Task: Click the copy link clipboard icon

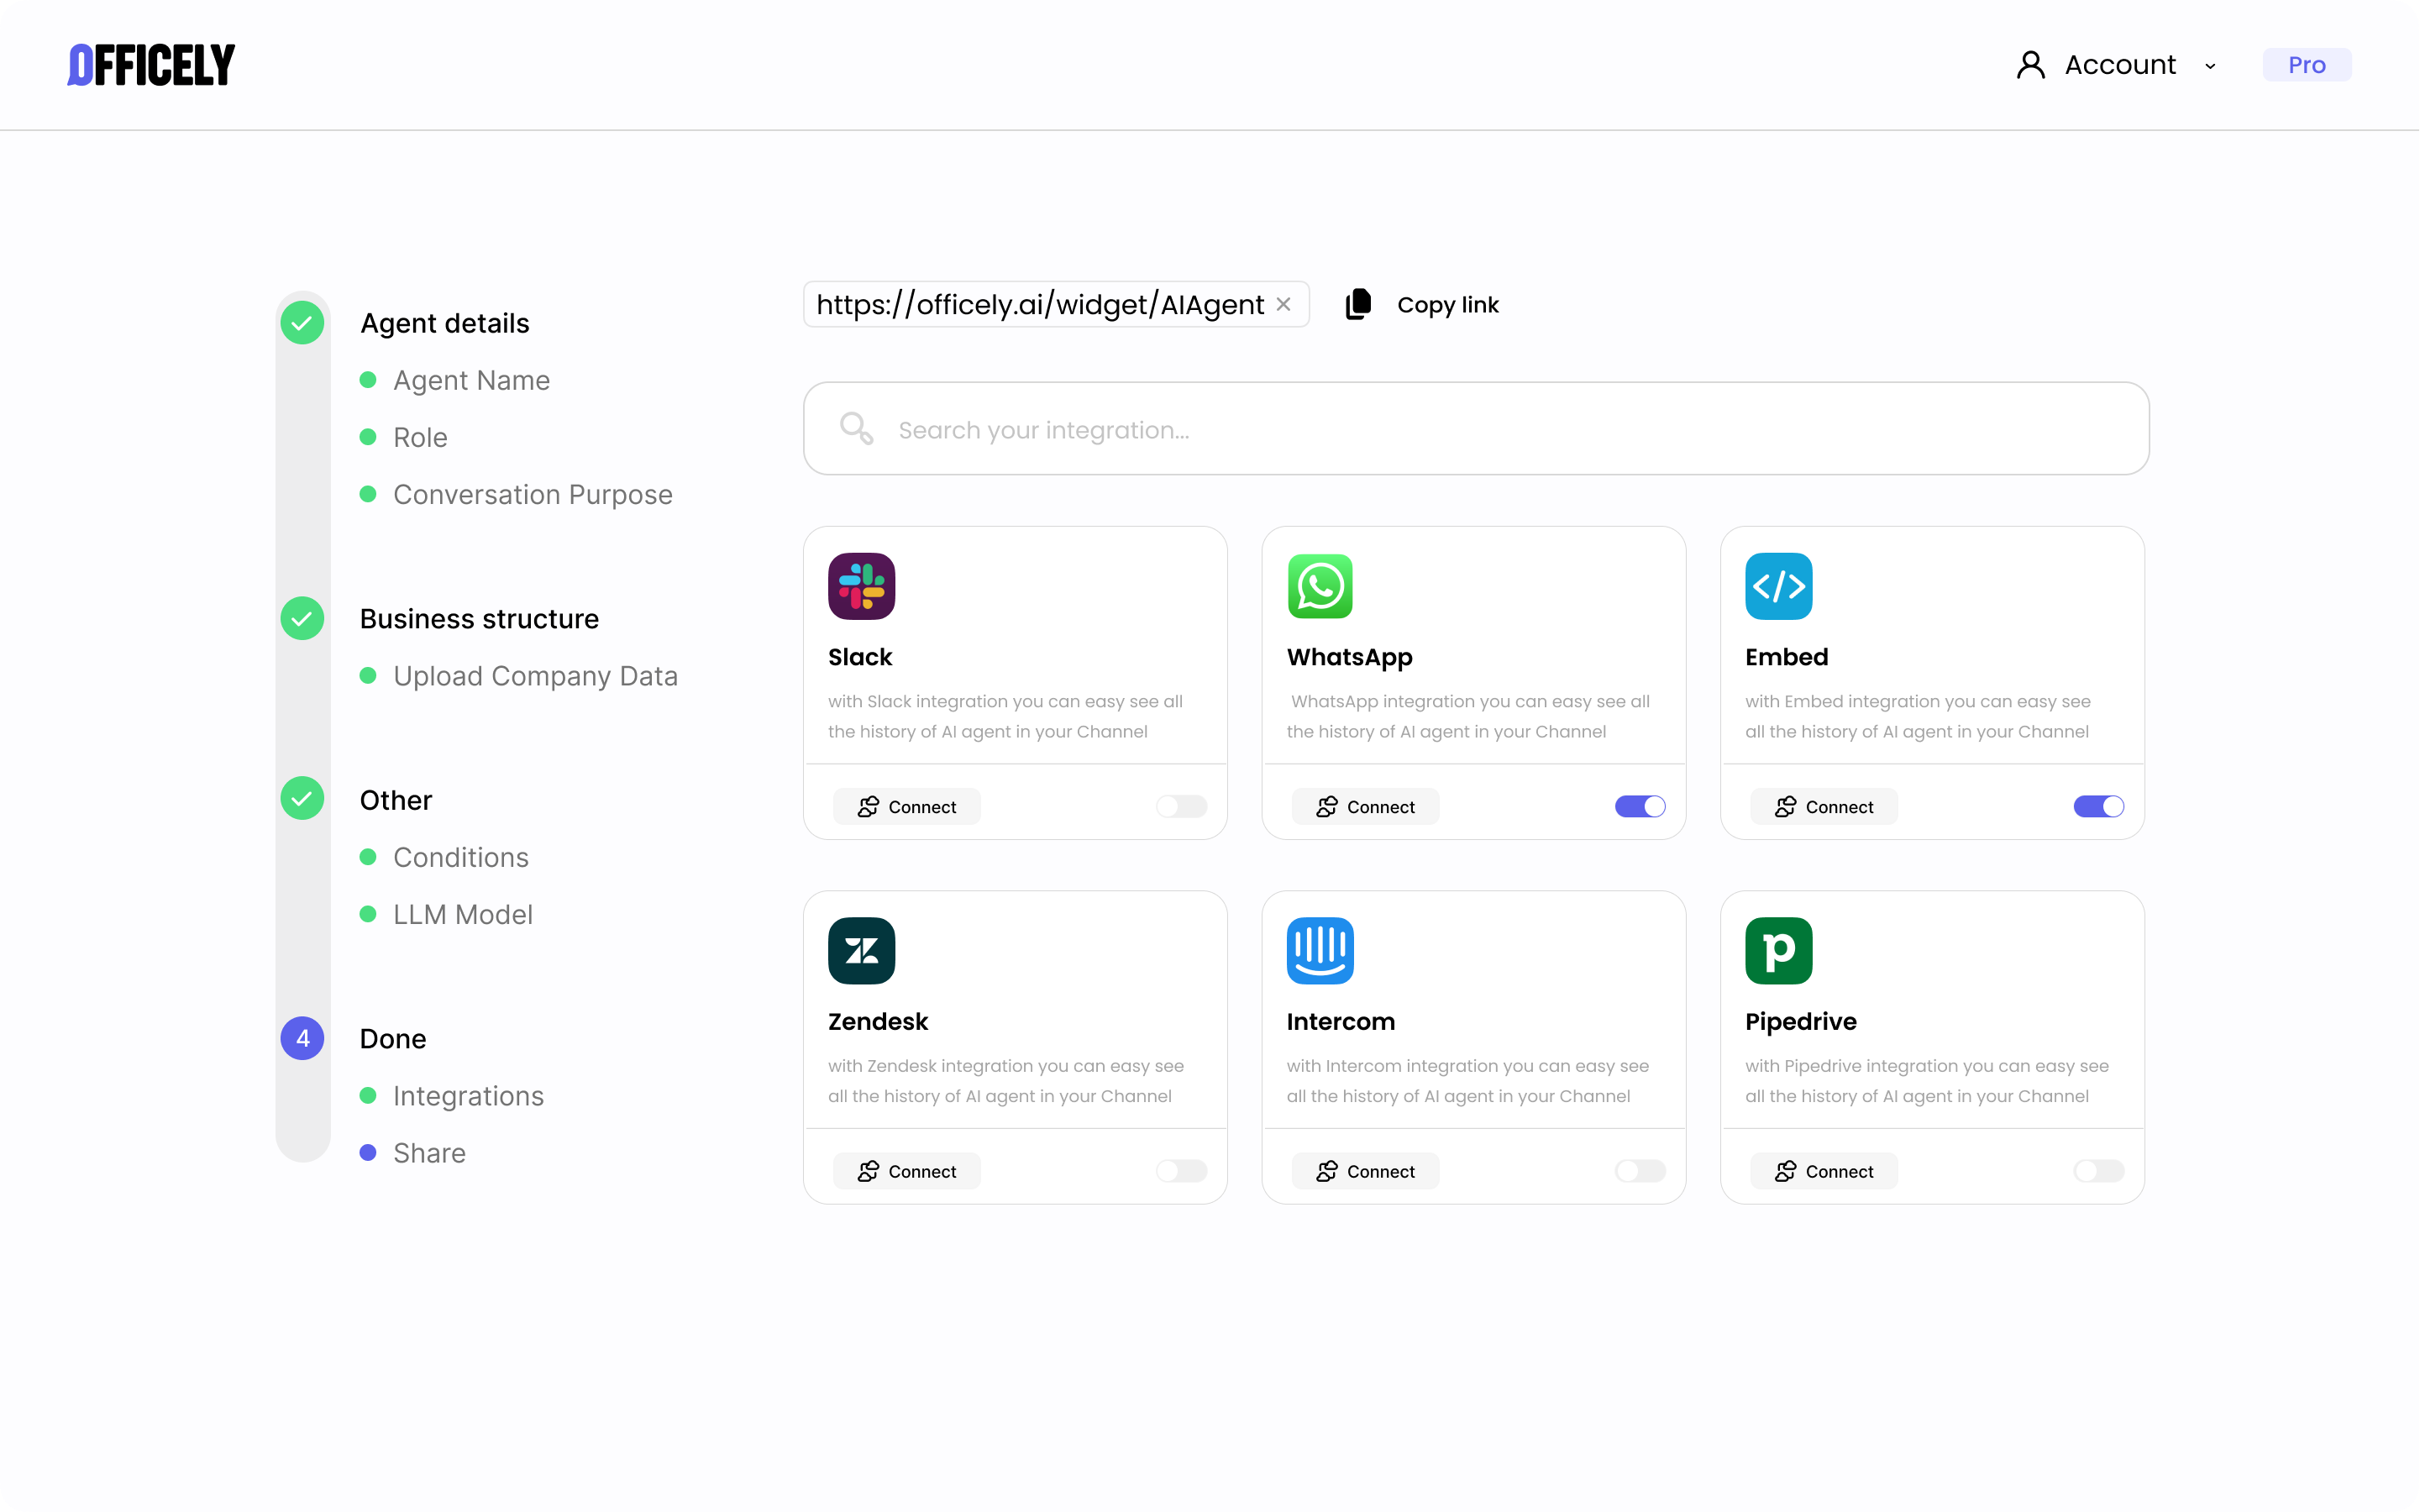Action: tap(1358, 304)
